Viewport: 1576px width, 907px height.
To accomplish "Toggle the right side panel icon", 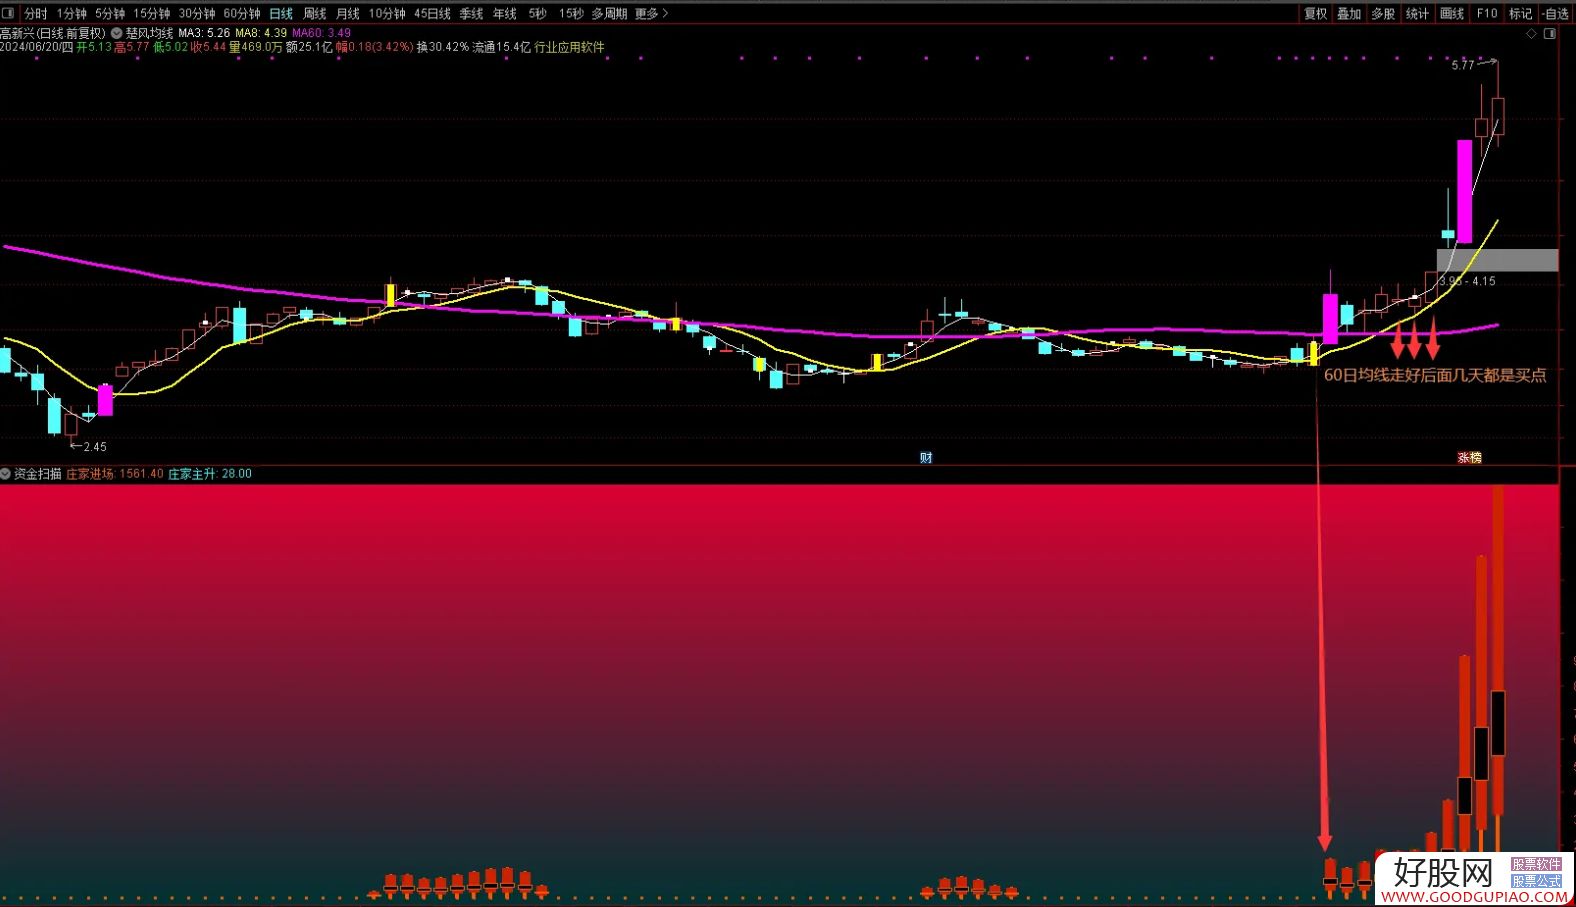I will 1550,34.
